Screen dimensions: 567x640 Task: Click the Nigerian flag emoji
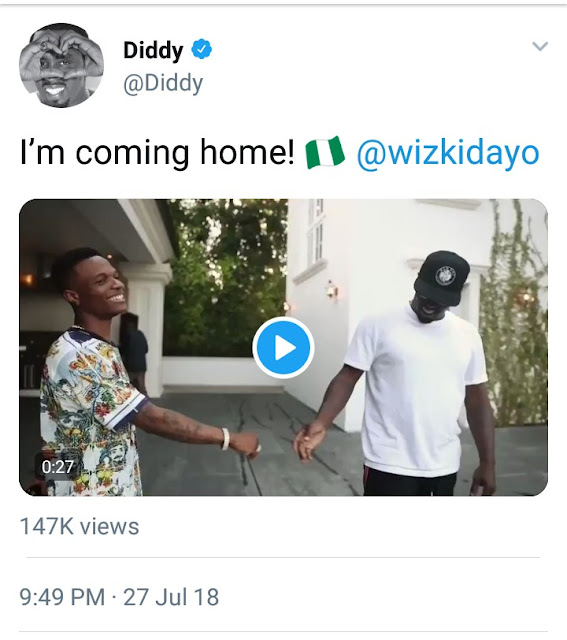(x=325, y=152)
